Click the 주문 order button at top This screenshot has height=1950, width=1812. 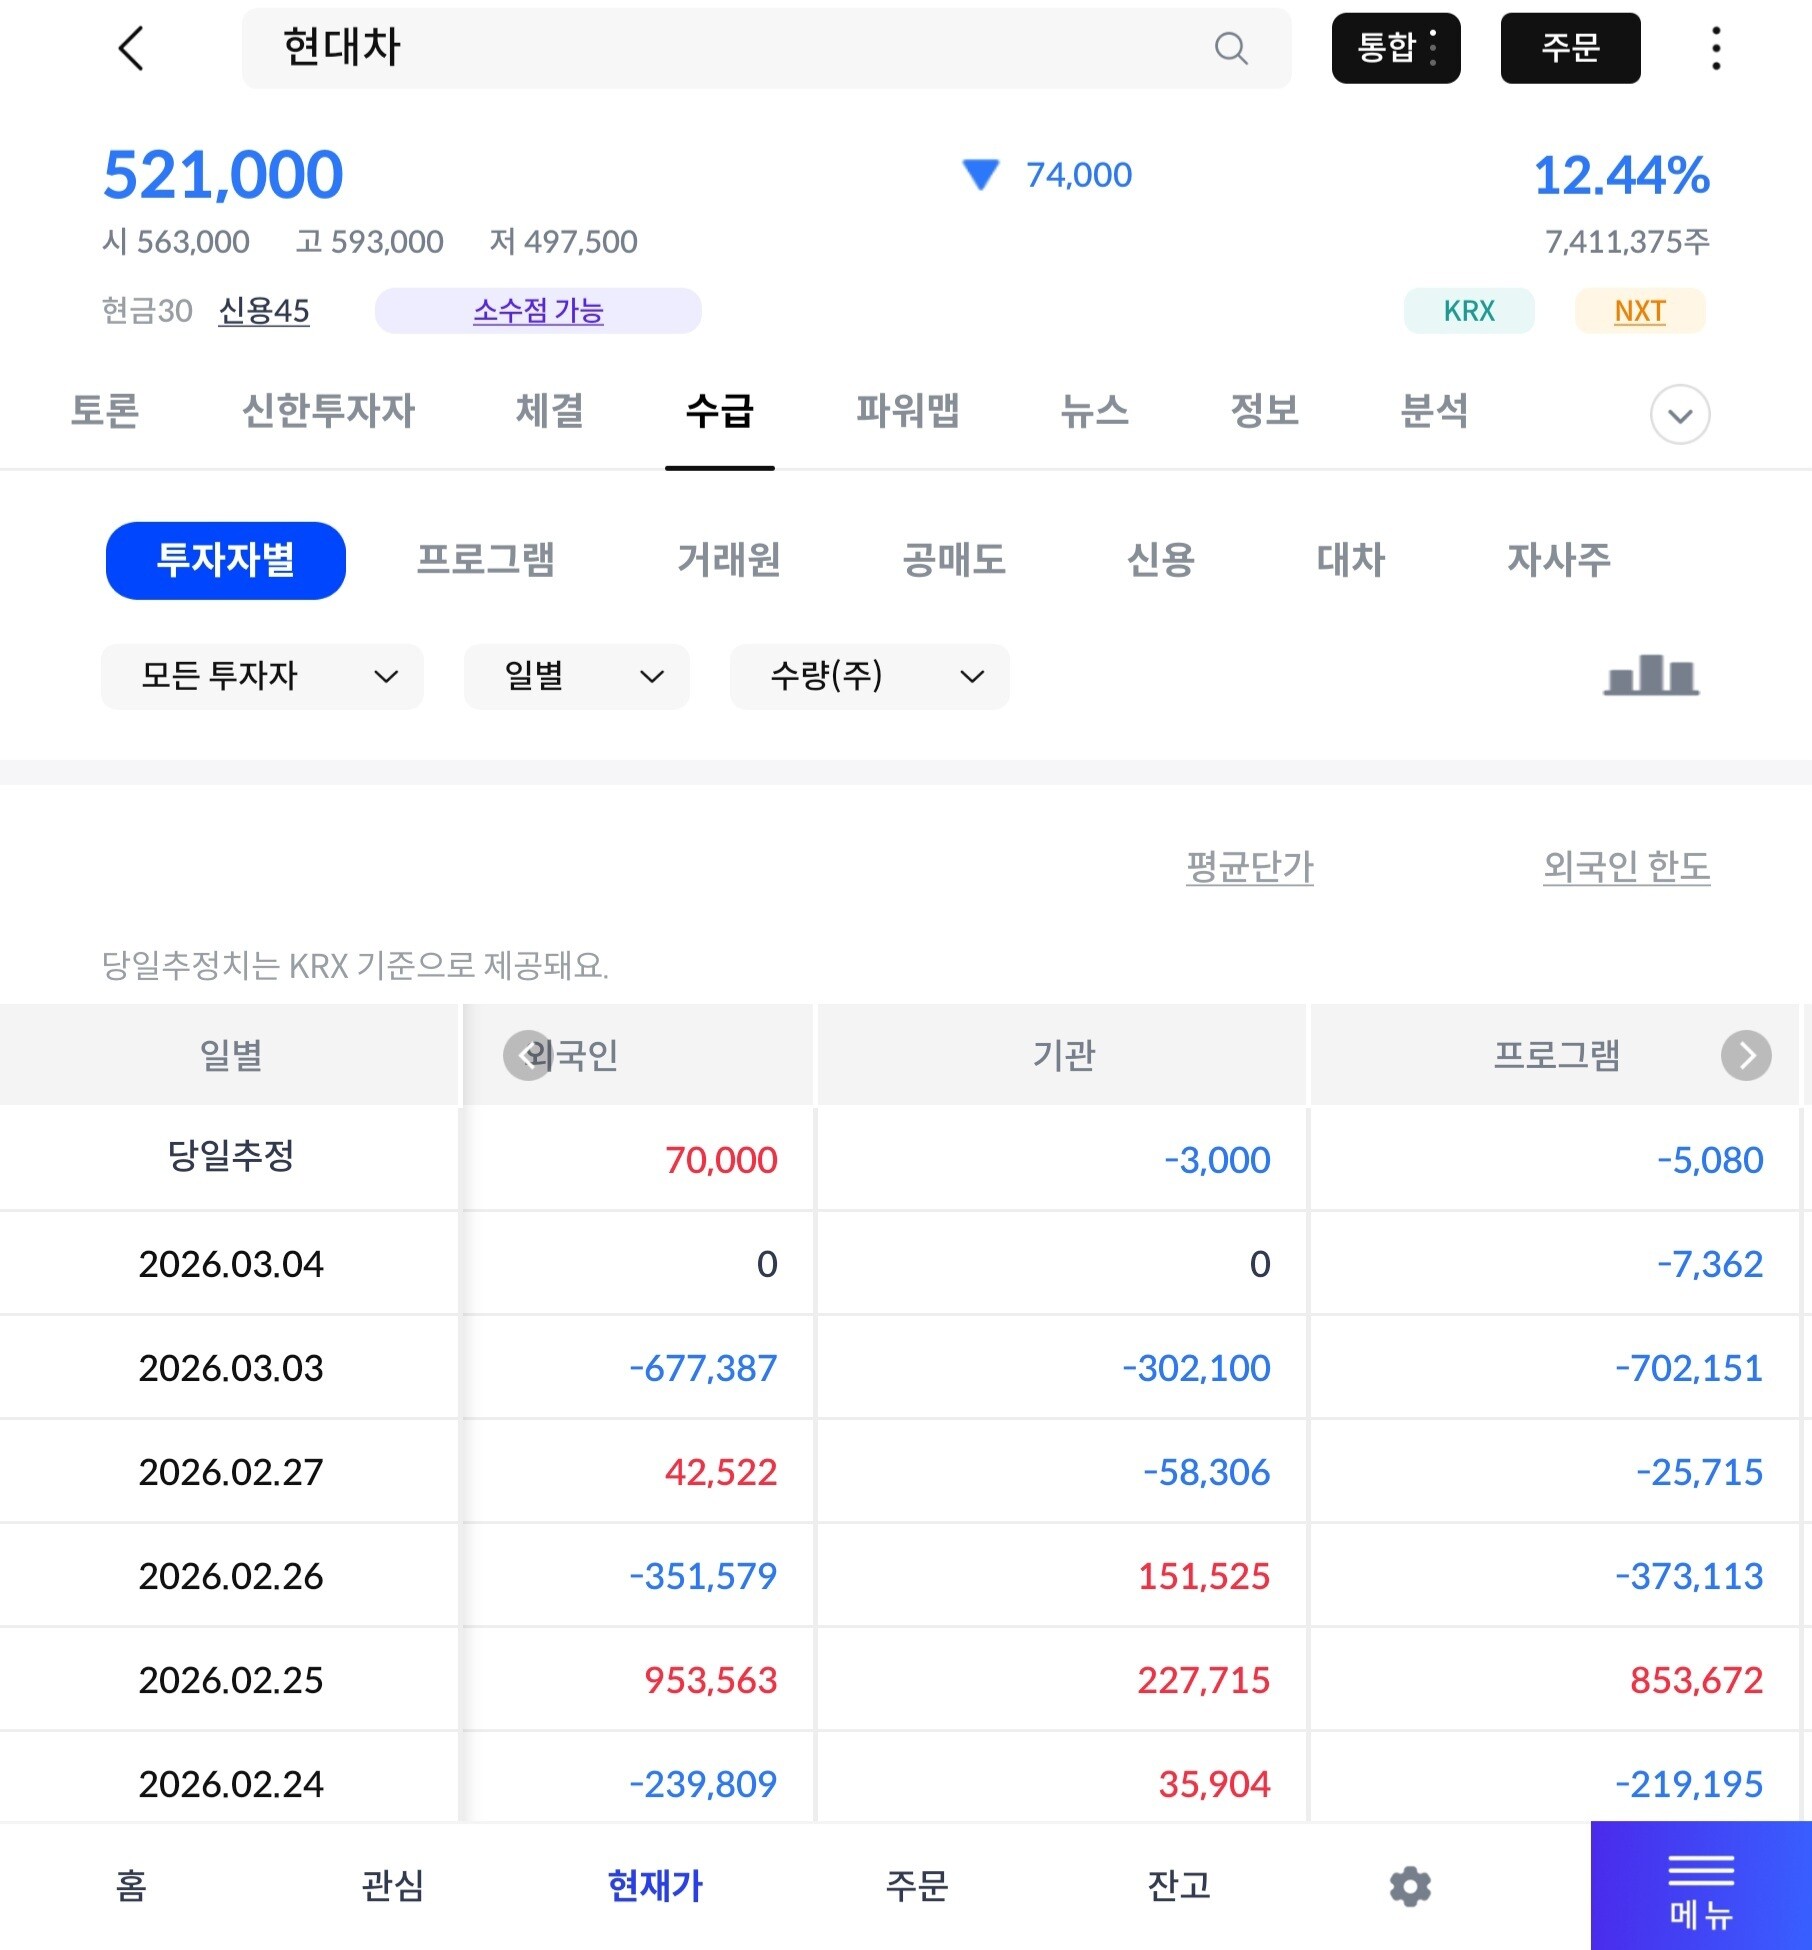pos(1570,48)
